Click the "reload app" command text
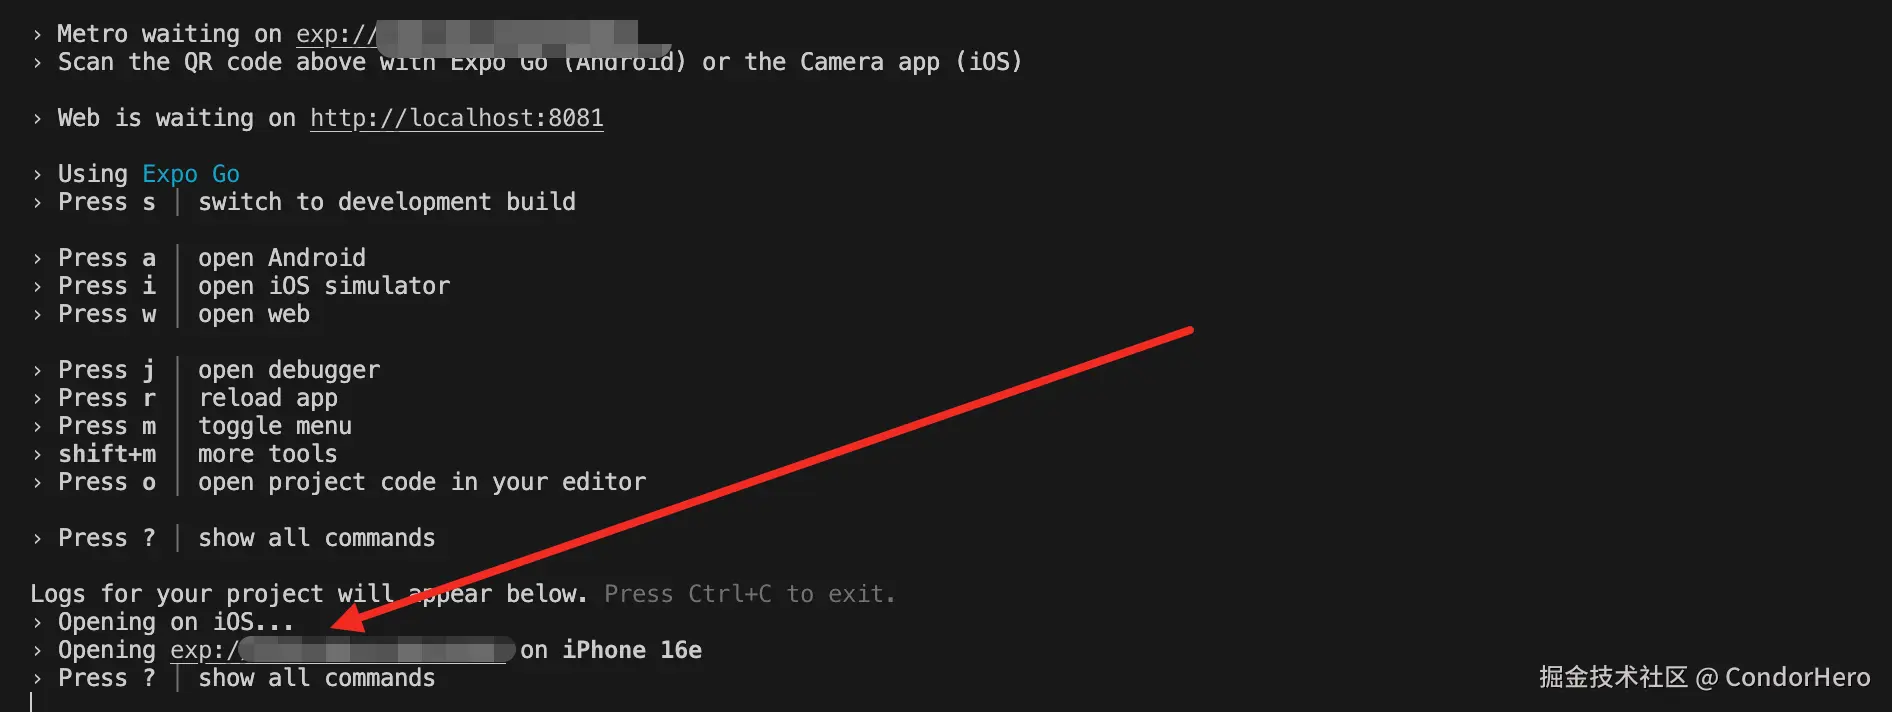Image resolution: width=1892 pixels, height=712 pixels. pos(267,398)
